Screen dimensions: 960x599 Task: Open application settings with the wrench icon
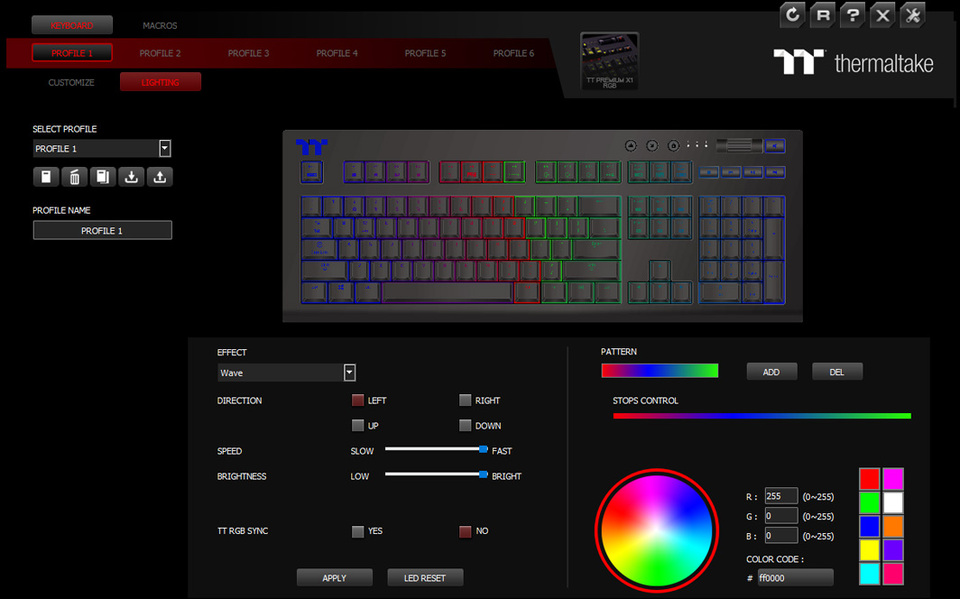coord(912,16)
